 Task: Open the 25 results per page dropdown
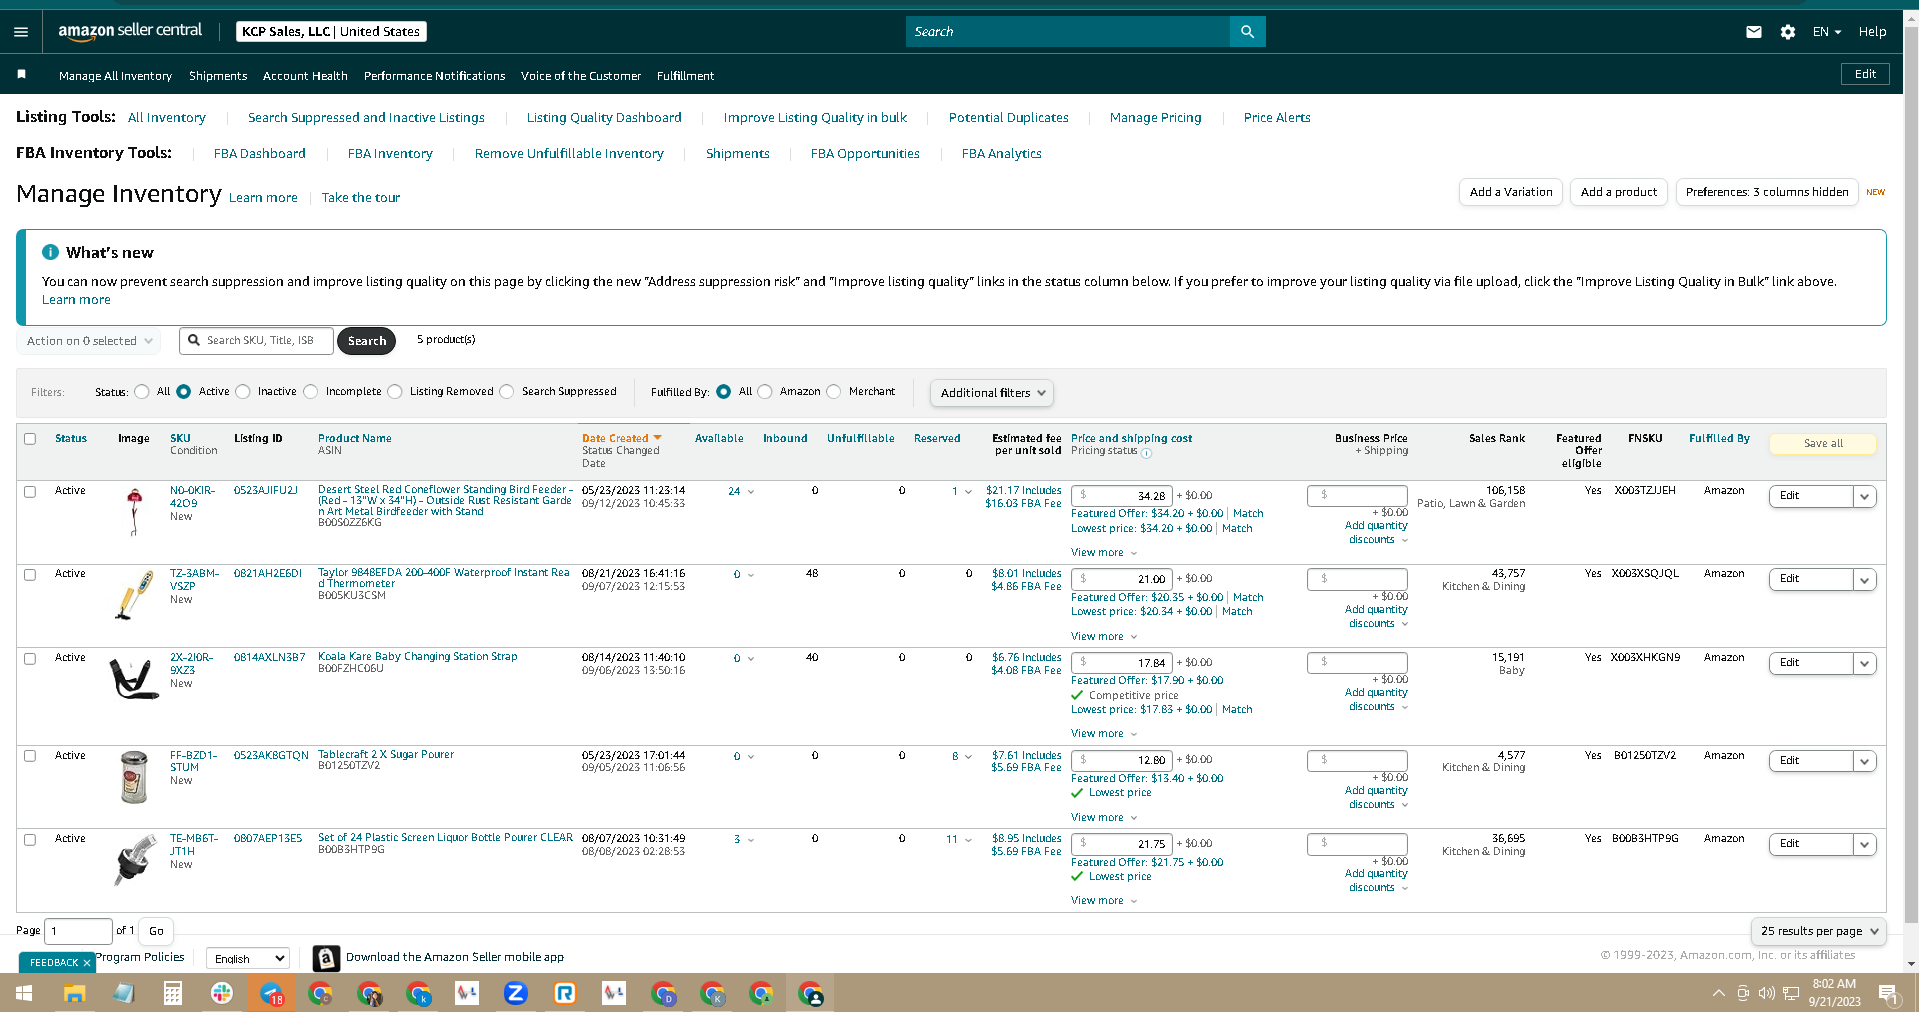pyautogui.click(x=1819, y=931)
